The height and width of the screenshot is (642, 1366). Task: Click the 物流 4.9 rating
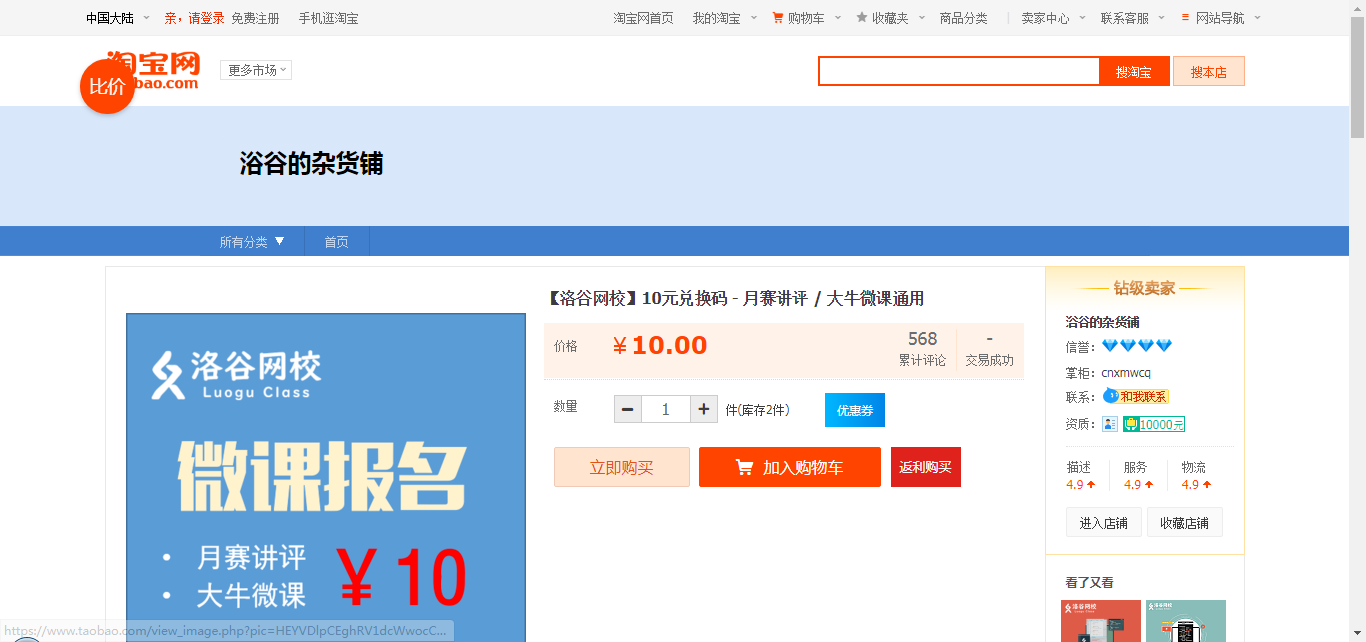click(1196, 475)
